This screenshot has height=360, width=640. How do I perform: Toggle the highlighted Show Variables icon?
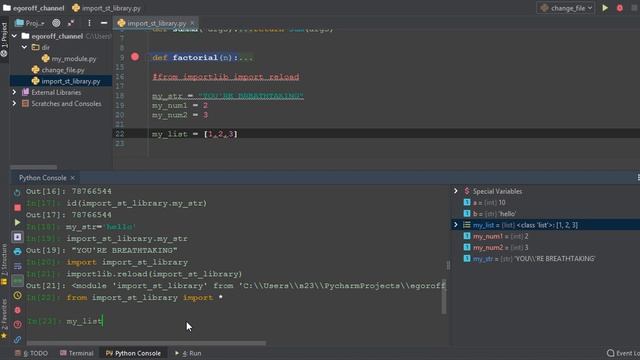pos(17,281)
